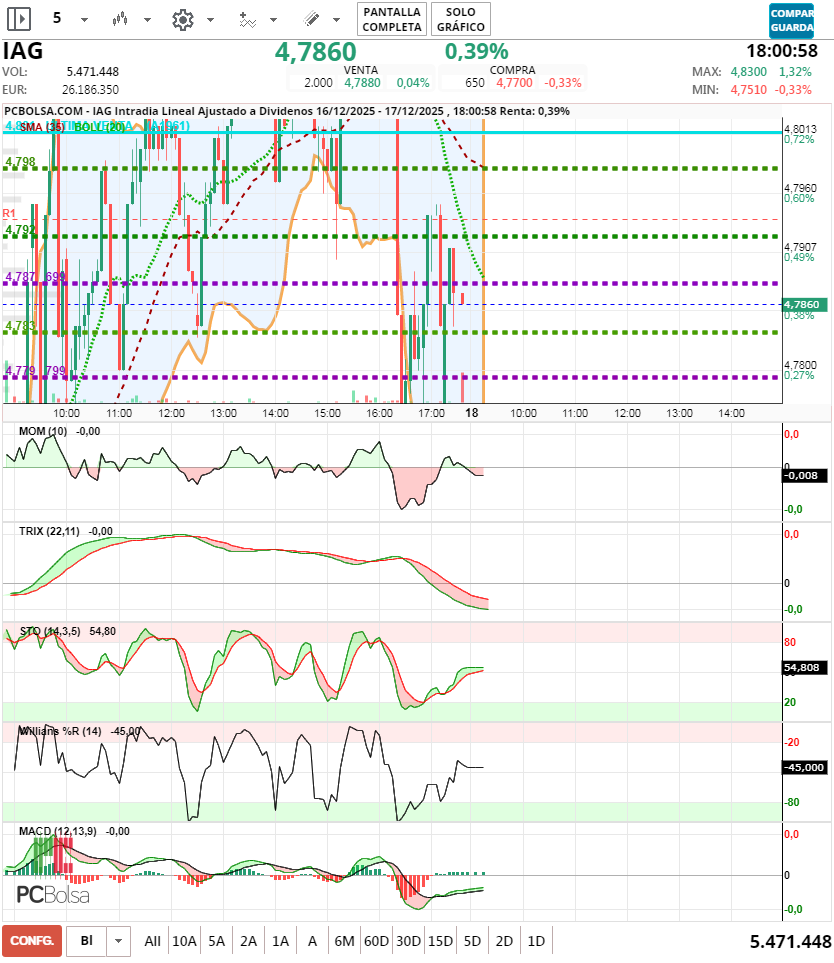Select the candlestick chart type icon
The image size is (834, 963).
coord(118,18)
